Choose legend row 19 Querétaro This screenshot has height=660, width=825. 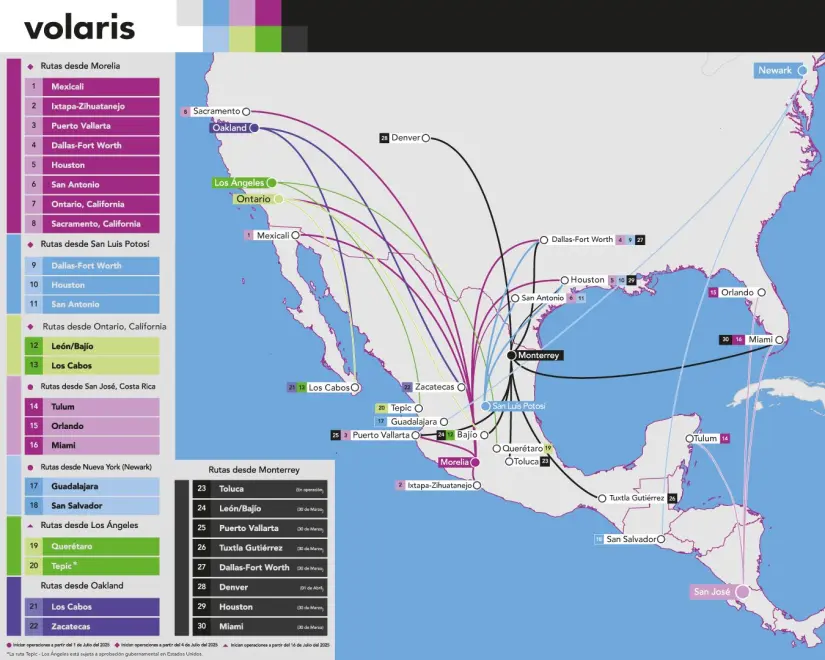click(x=92, y=546)
